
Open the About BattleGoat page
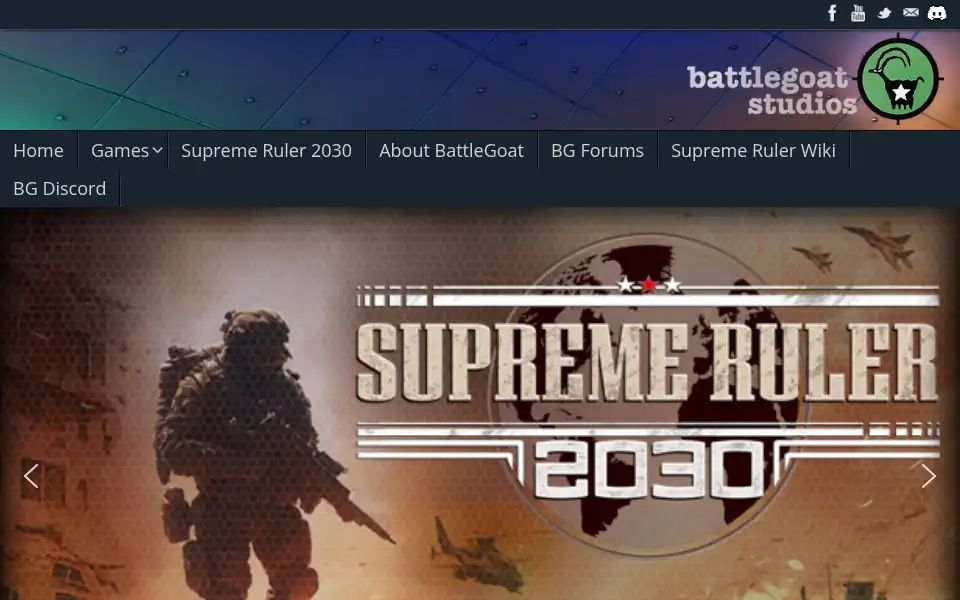pos(451,151)
